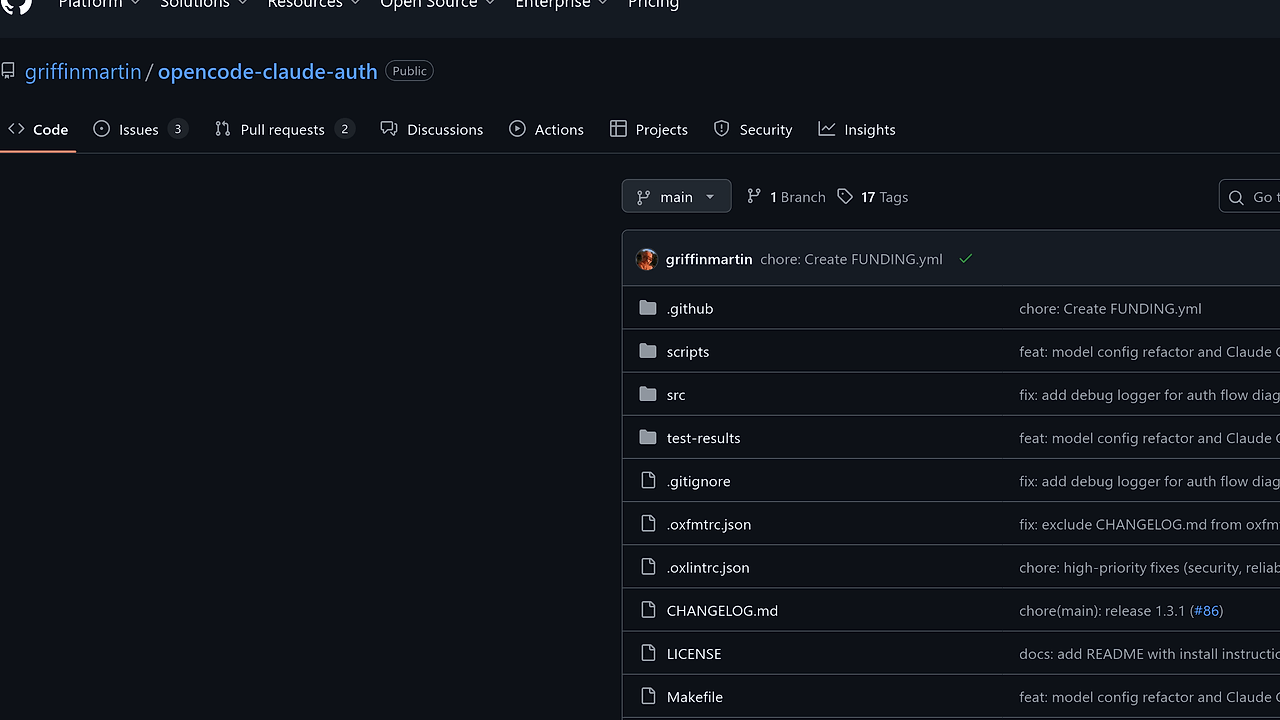View the 1 Branch link

(786, 197)
